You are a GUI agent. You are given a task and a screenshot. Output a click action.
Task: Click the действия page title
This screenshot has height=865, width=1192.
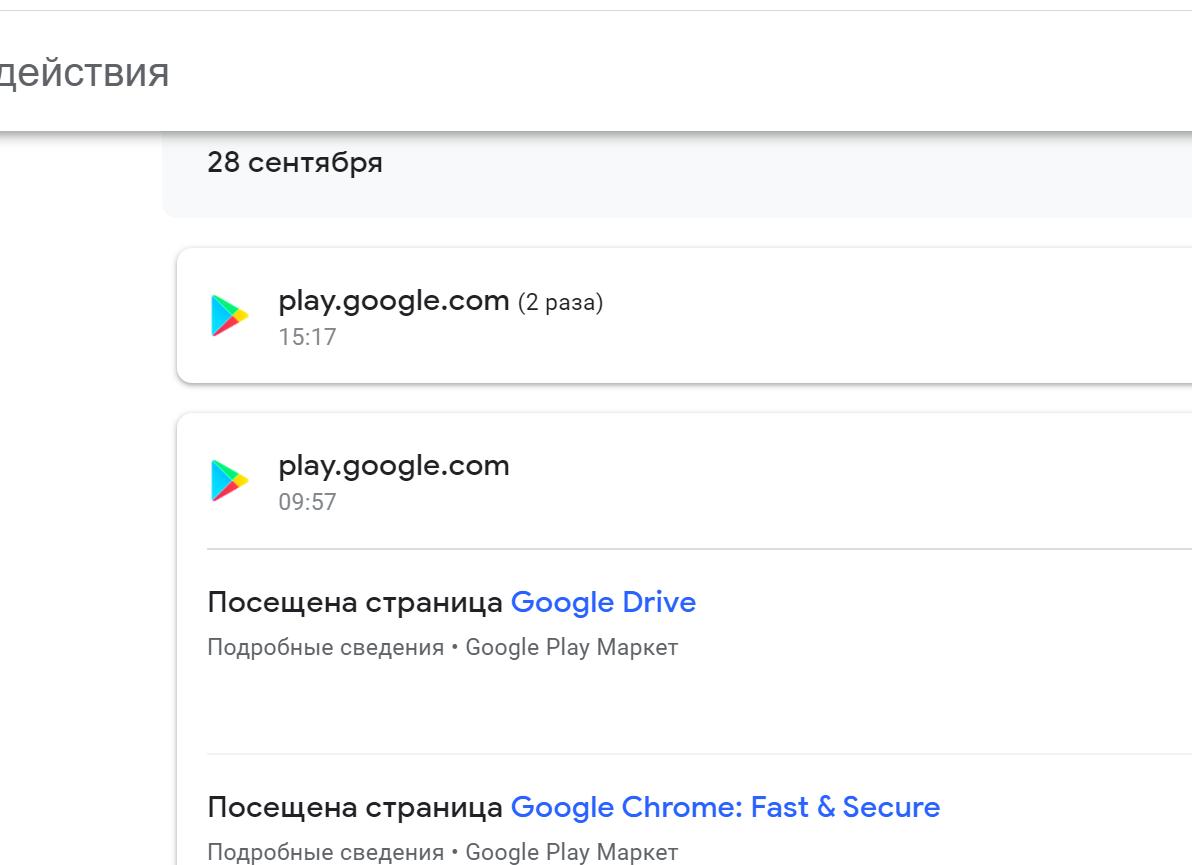click(85, 72)
